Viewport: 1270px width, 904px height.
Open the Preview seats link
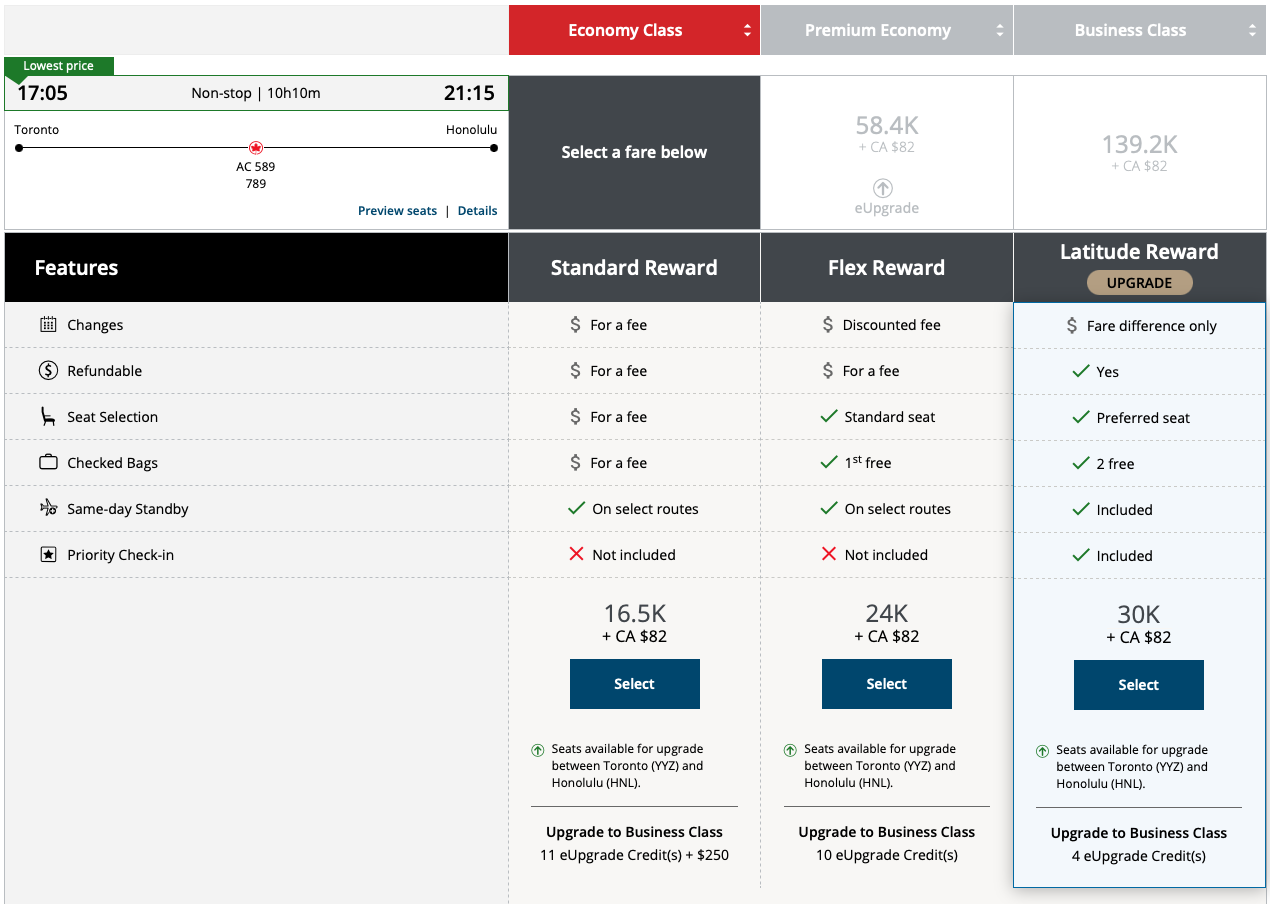tap(397, 211)
